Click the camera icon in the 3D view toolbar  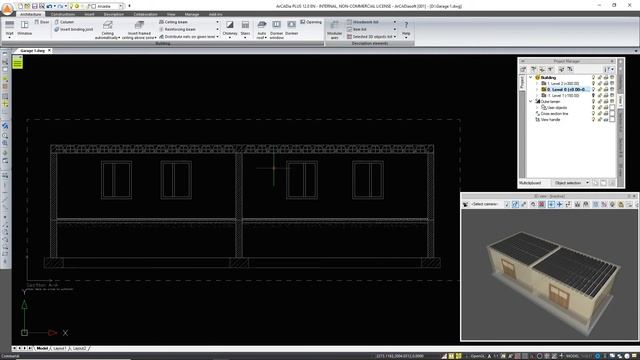tap(465, 204)
